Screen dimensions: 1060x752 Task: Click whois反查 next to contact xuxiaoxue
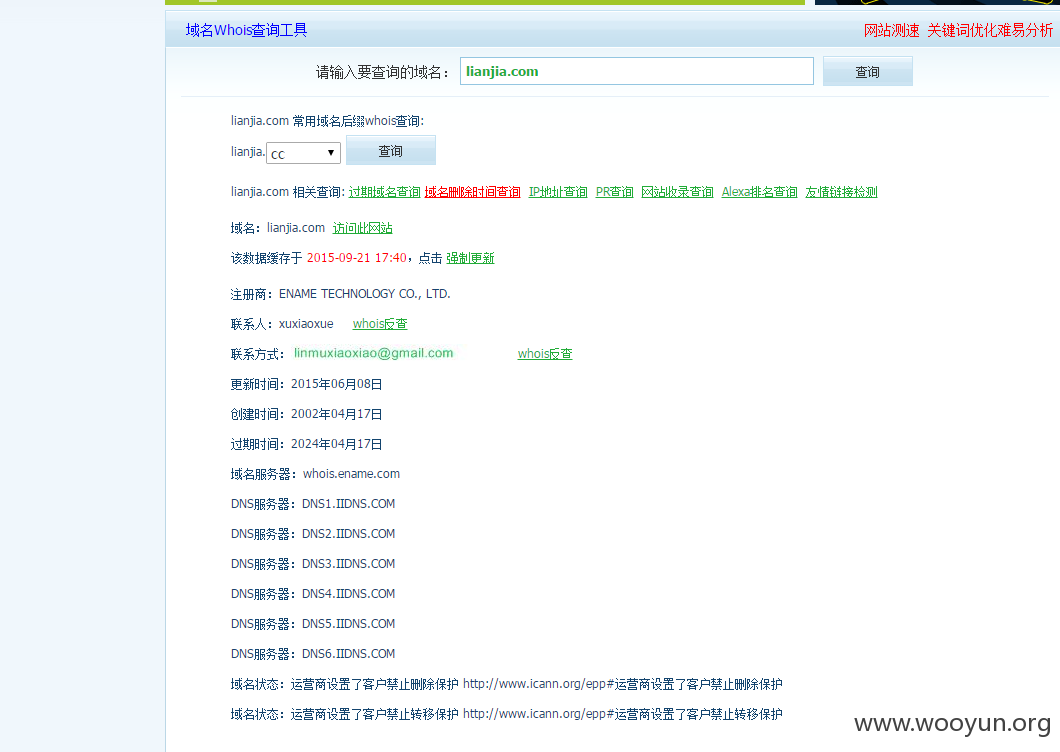[380, 324]
